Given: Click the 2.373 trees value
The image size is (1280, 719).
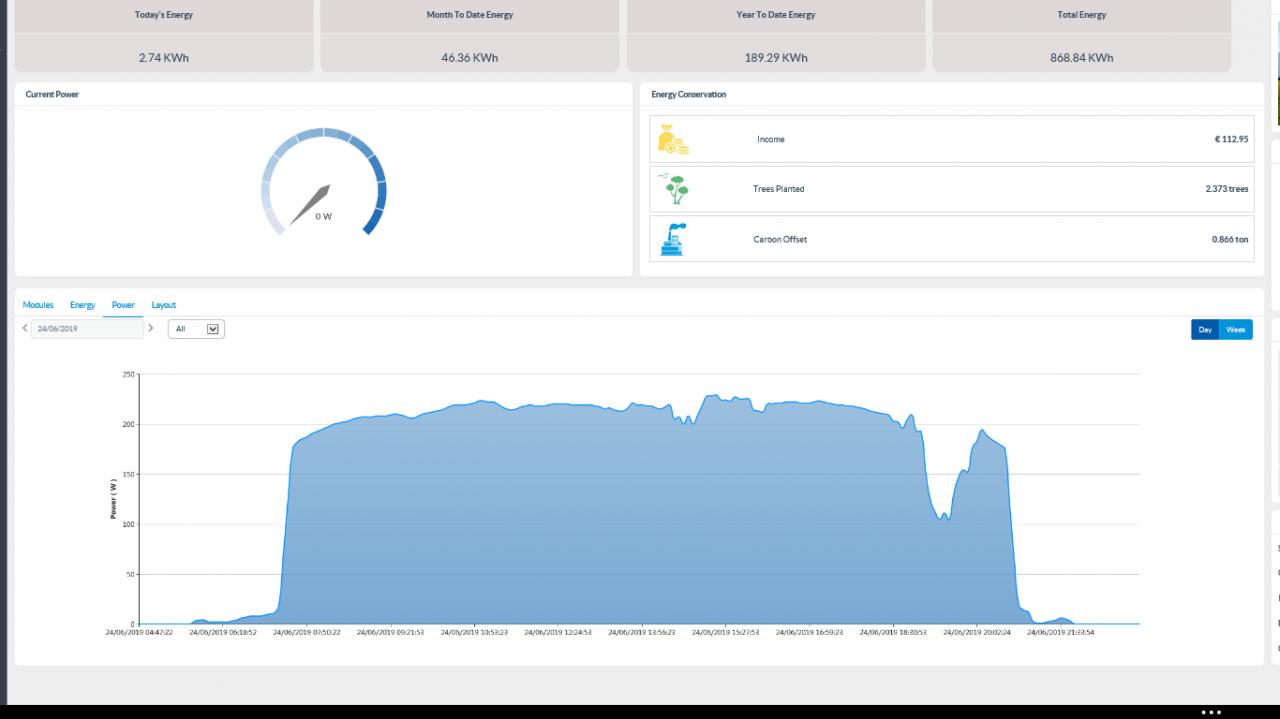Looking at the screenshot, I should (1227, 189).
